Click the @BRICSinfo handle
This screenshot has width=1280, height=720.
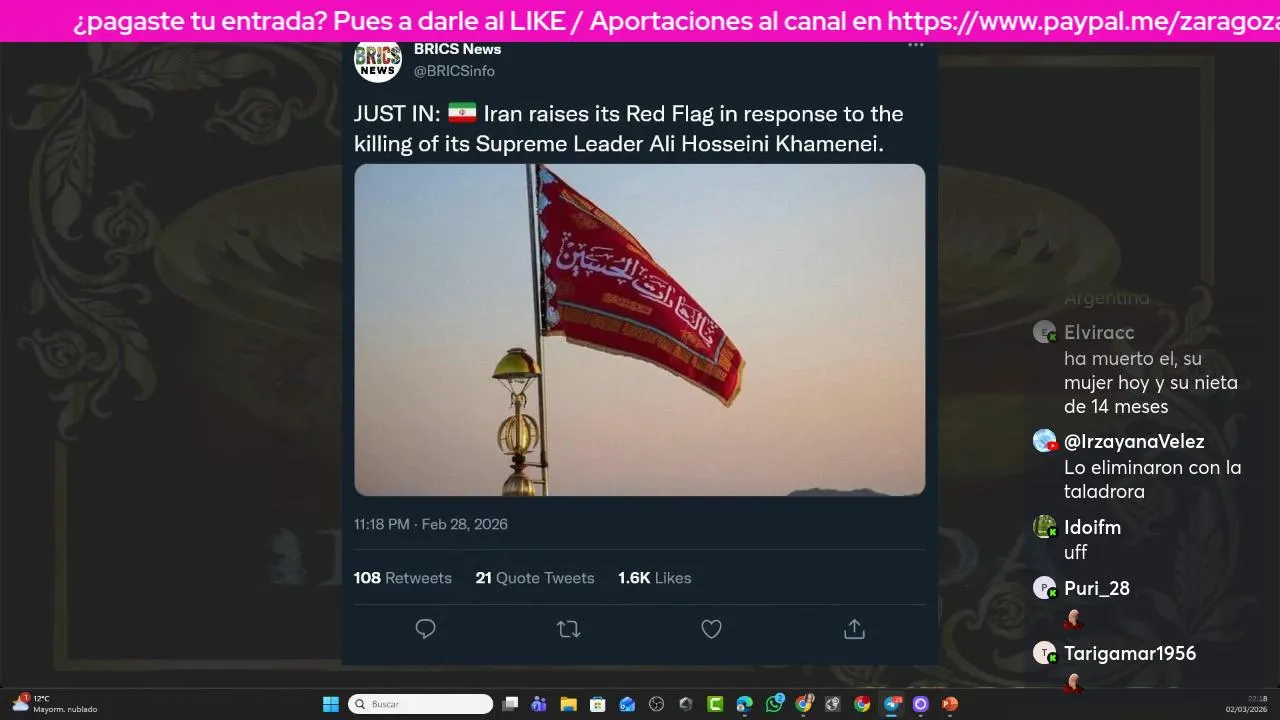(454, 71)
